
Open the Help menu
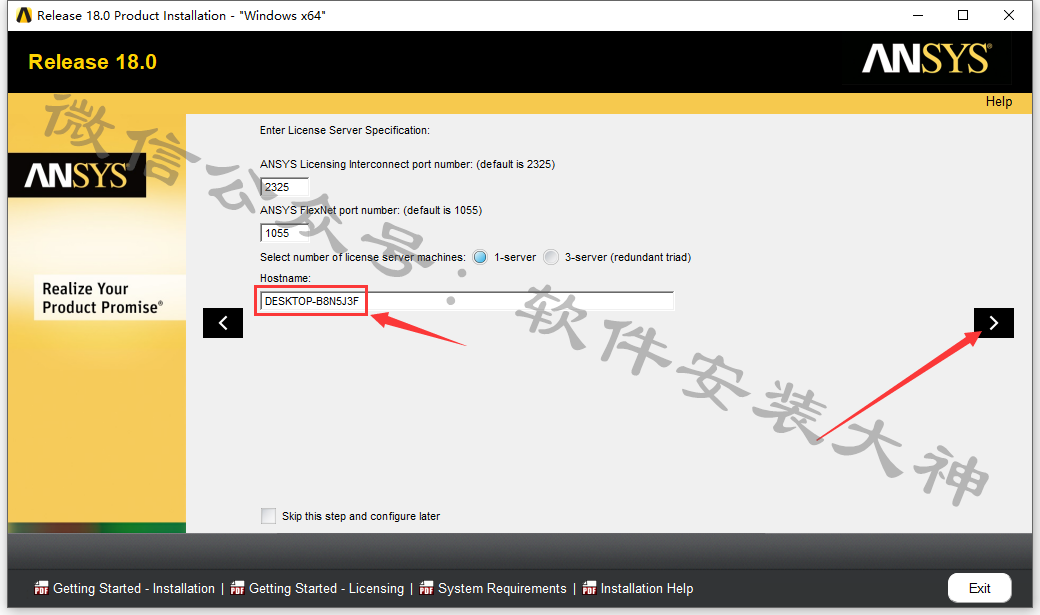(998, 102)
